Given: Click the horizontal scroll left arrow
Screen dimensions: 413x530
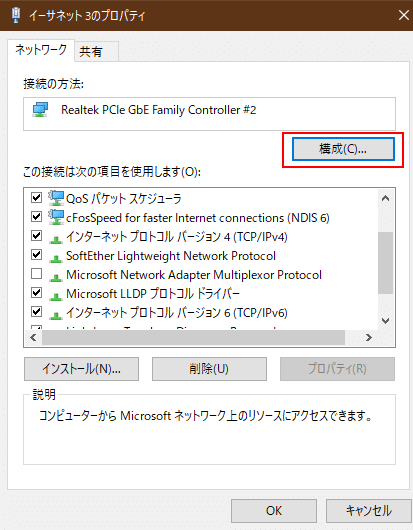Looking at the screenshot, I should click(33, 337).
